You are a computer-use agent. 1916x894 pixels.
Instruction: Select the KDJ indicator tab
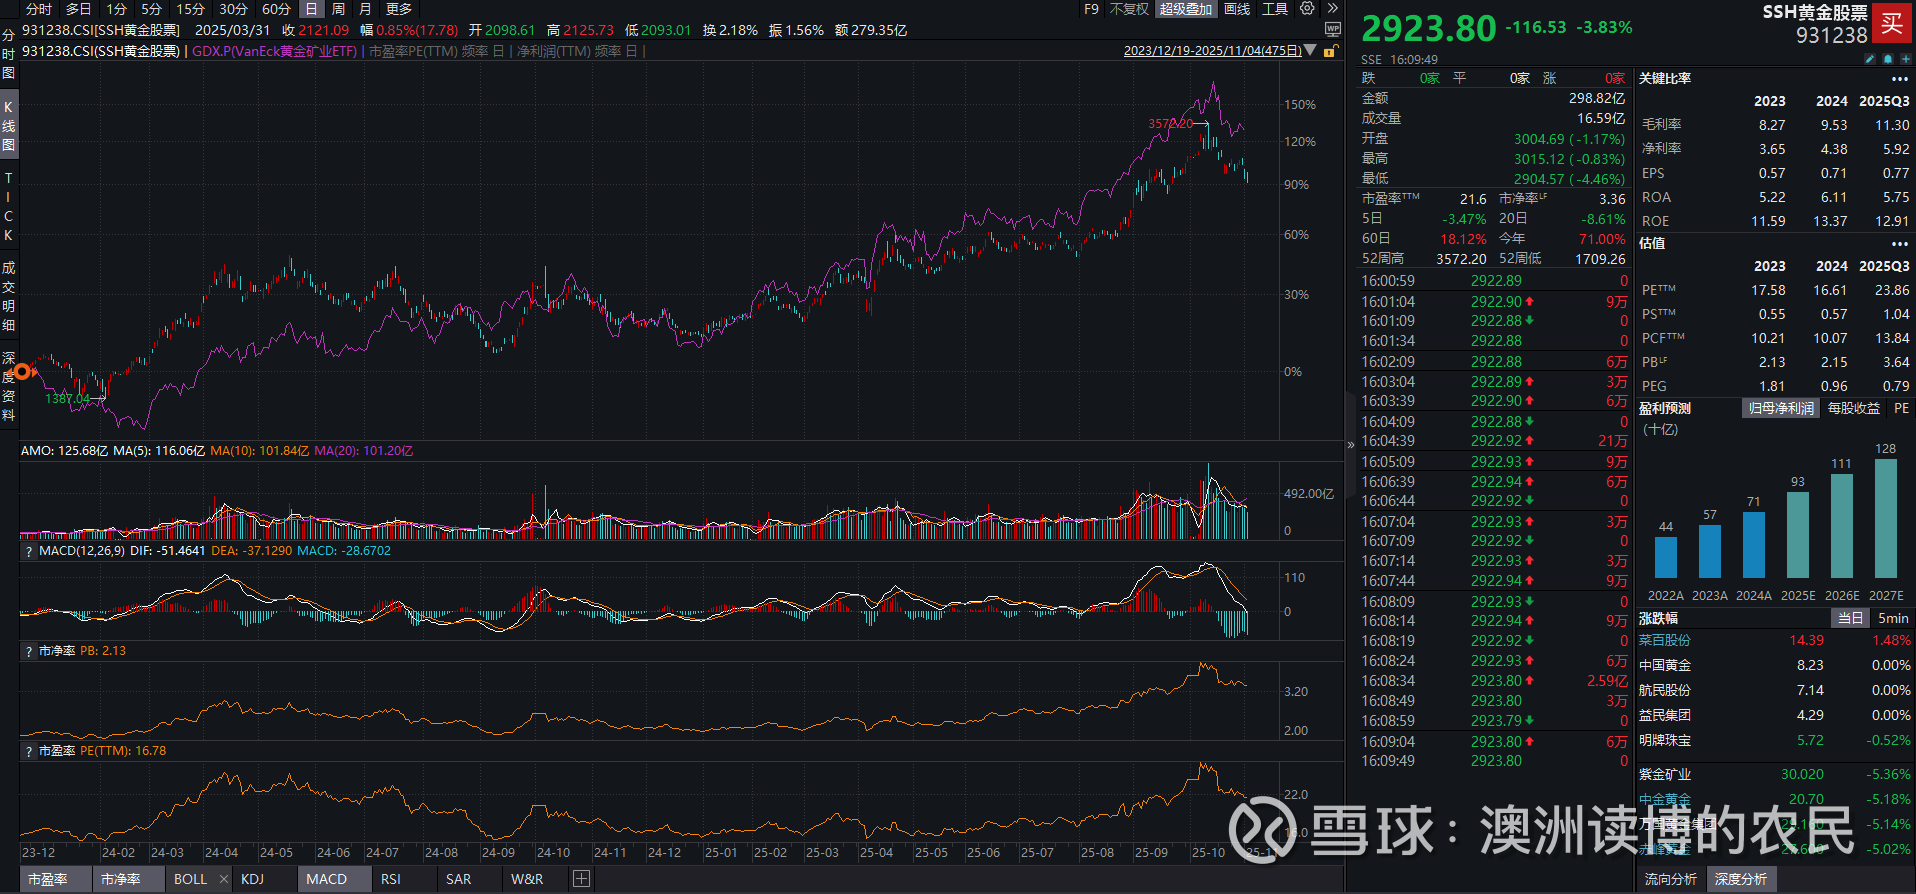point(252,879)
